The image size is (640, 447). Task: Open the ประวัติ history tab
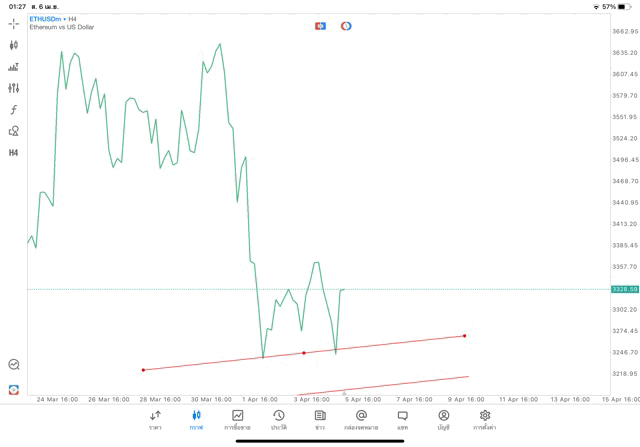[279, 419]
